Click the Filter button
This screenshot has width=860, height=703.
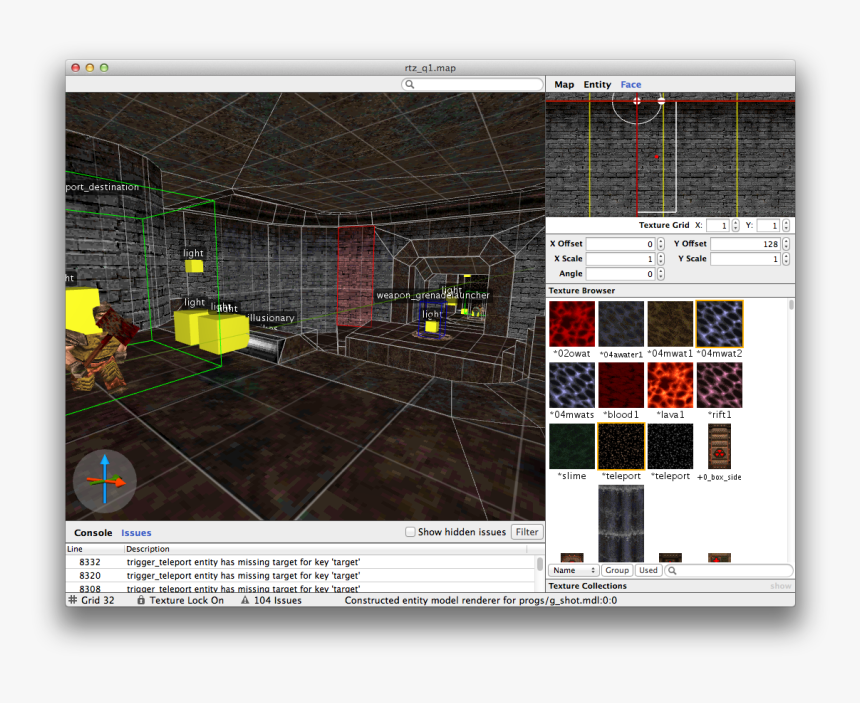coord(527,532)
